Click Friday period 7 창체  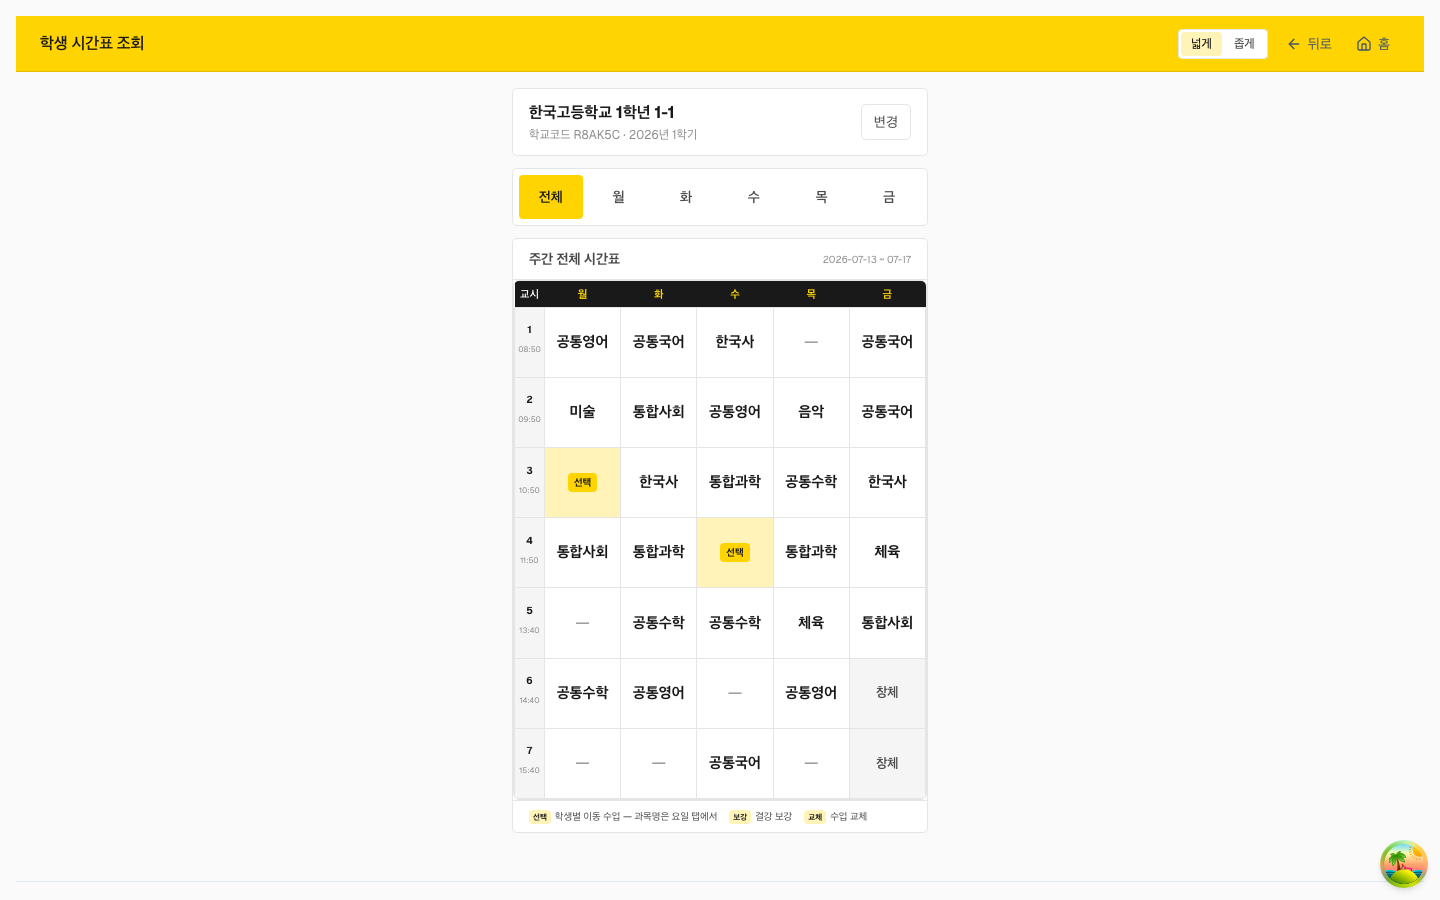coord(887,763)
